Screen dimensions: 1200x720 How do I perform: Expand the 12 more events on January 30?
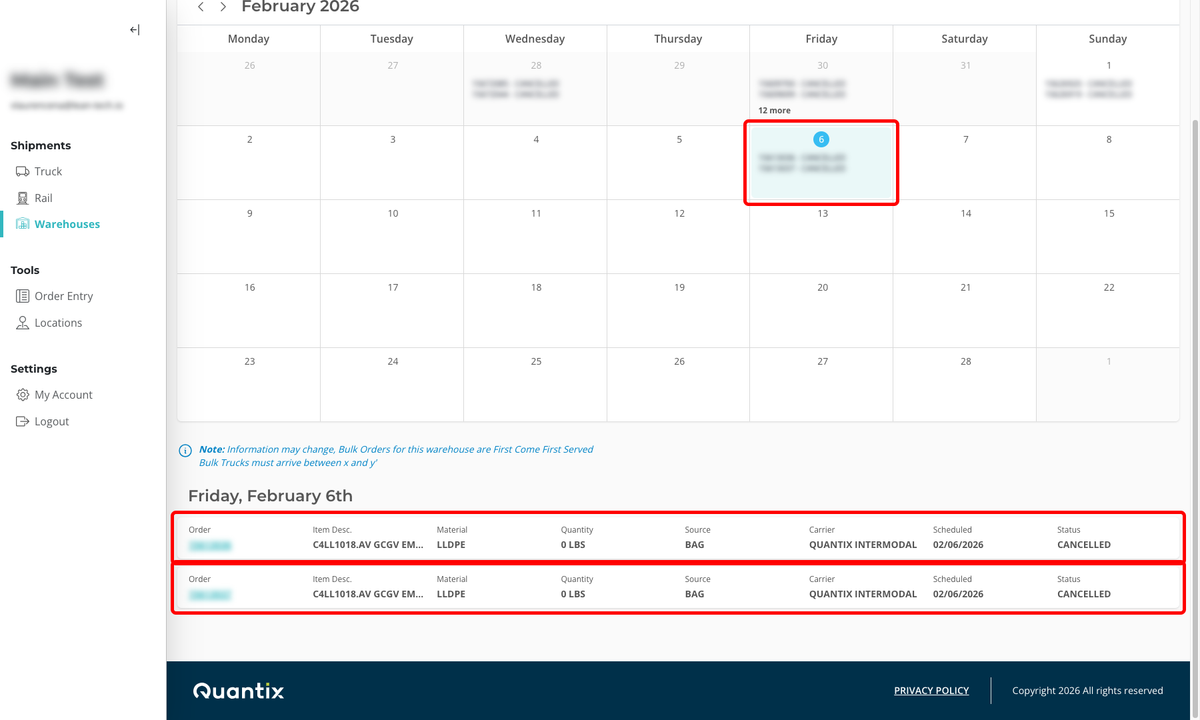tap(774, 110)
